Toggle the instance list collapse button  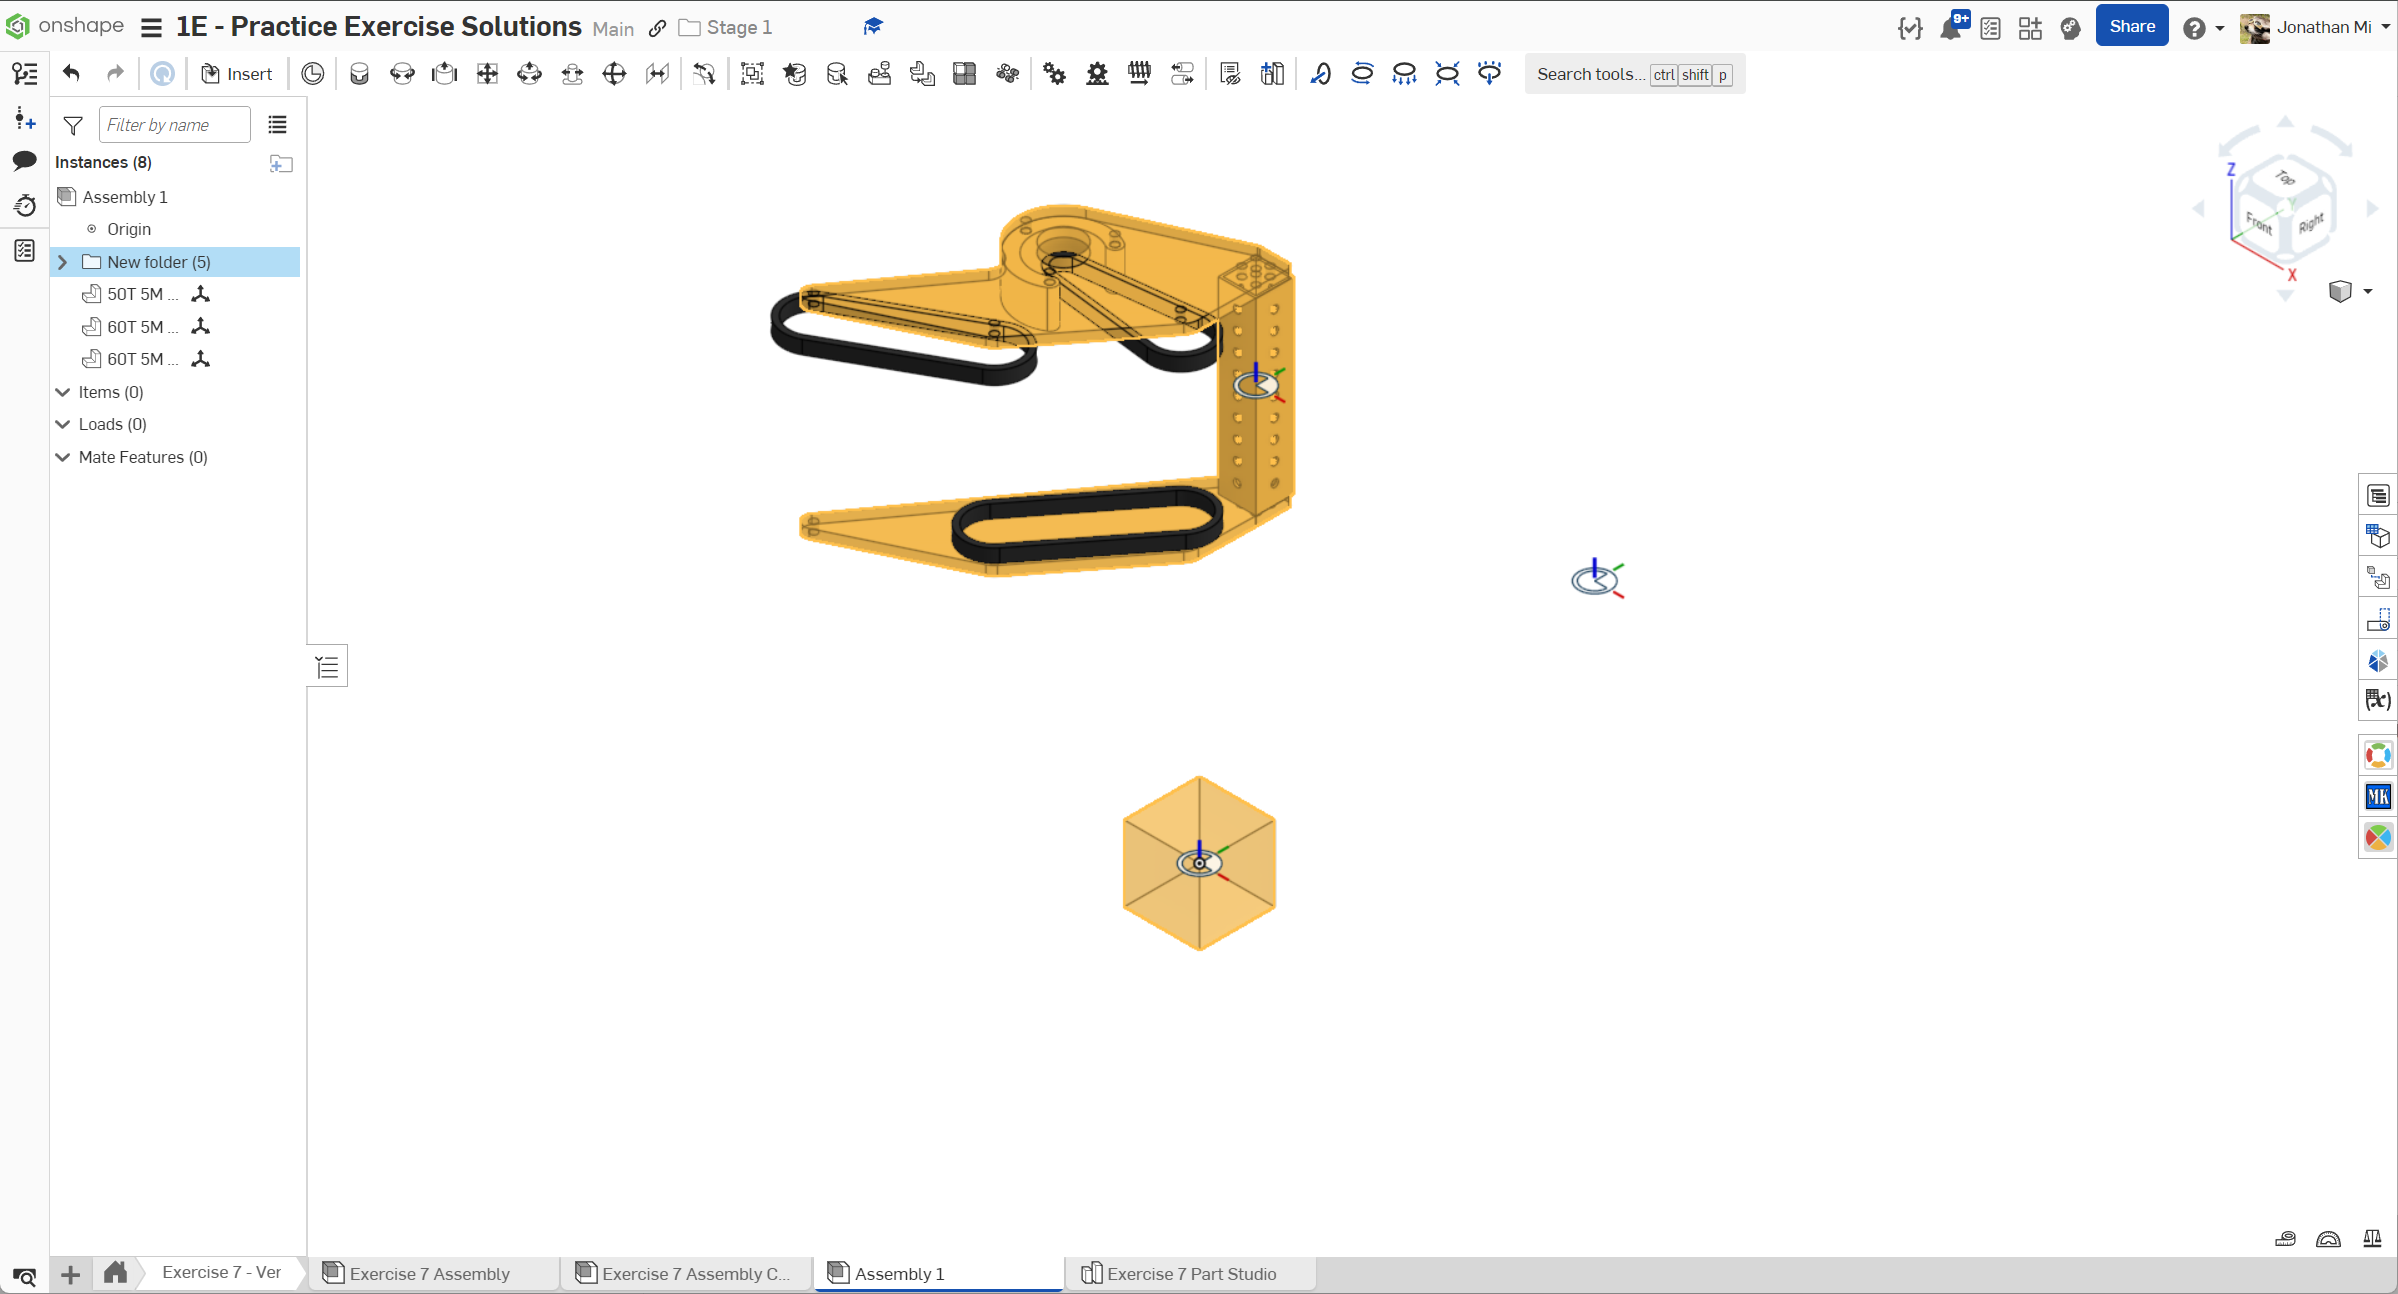[x=328, y=667]
